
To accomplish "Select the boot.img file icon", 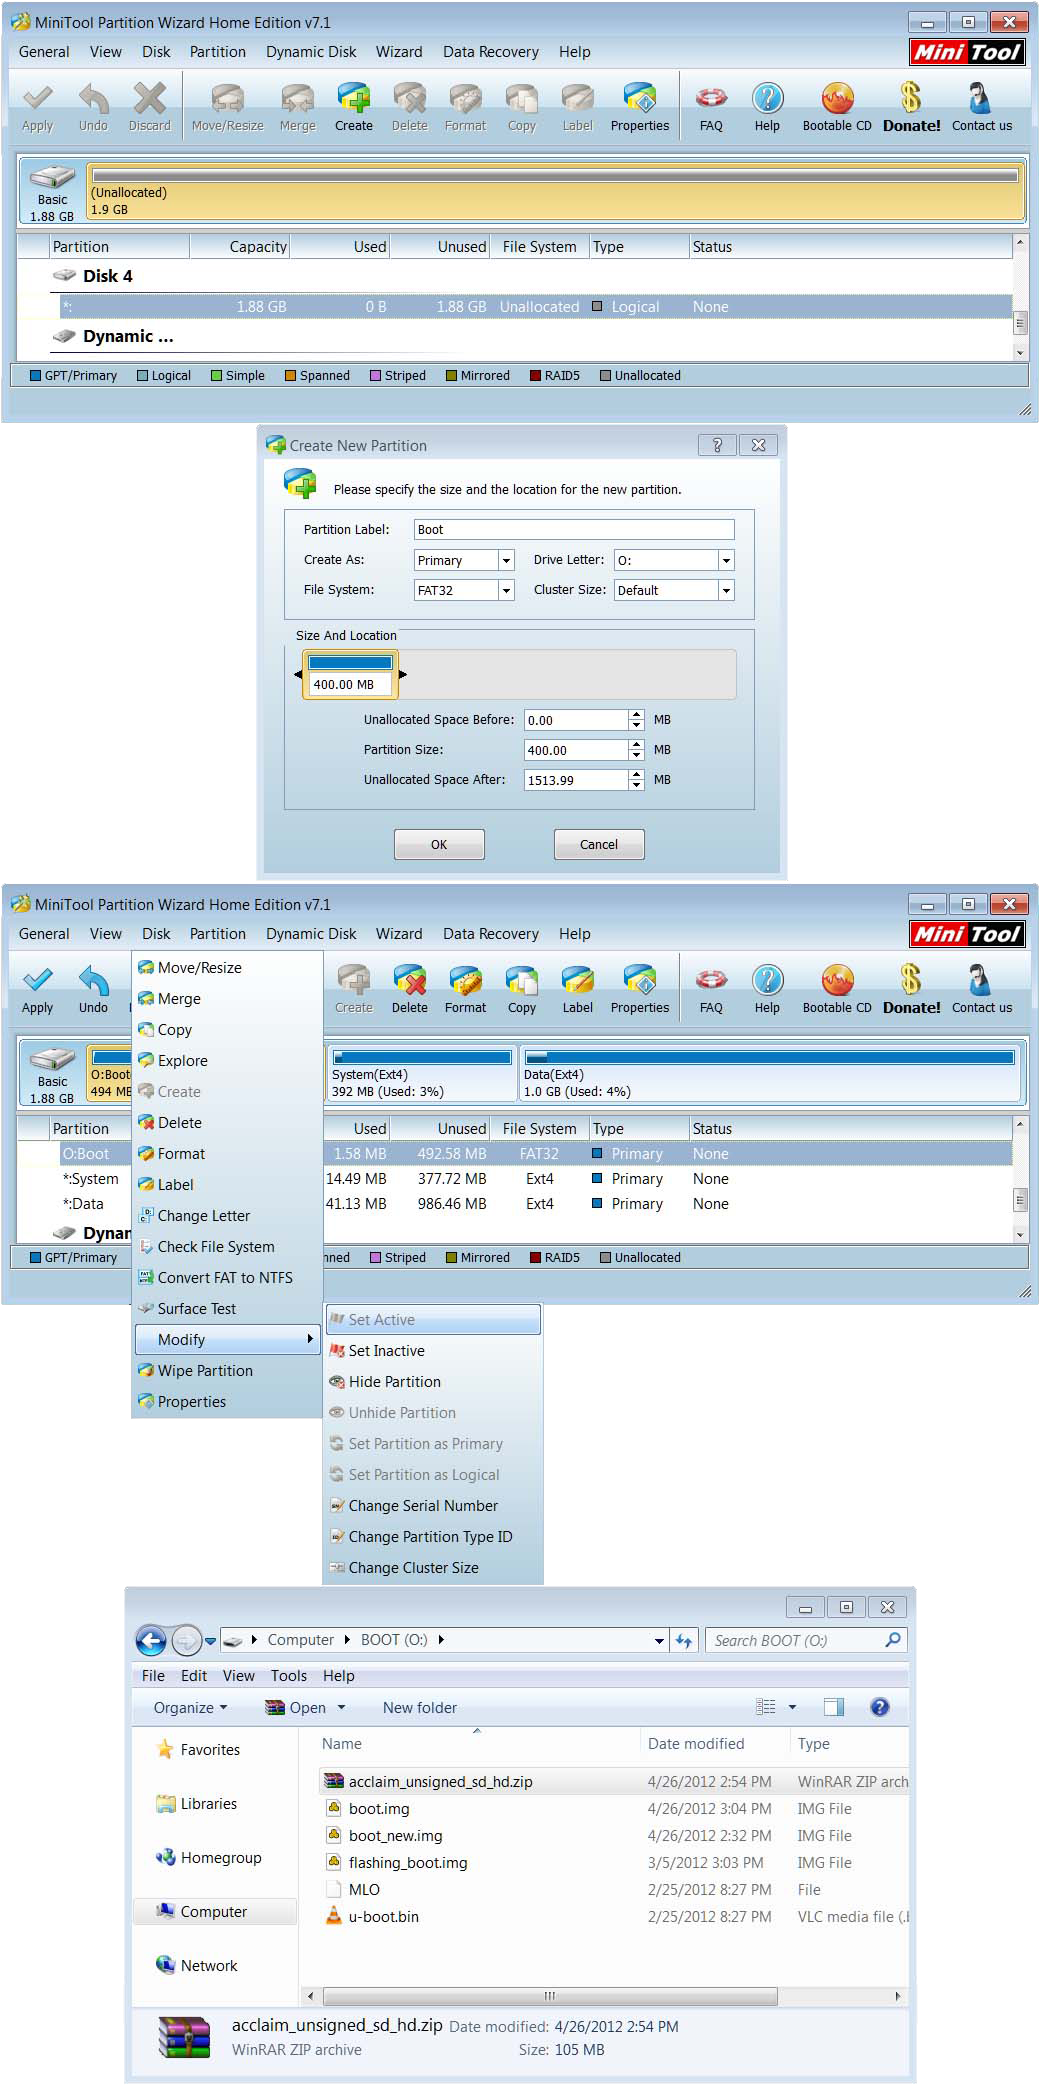I will click(333, 1808).
